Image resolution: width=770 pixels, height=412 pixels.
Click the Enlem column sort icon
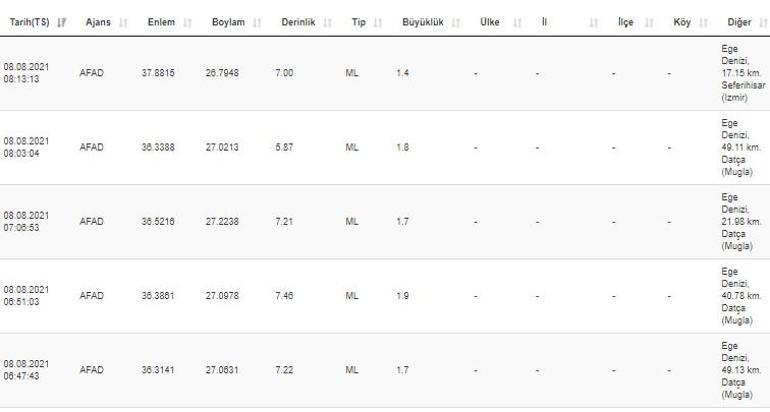click(x=188, y=21)
